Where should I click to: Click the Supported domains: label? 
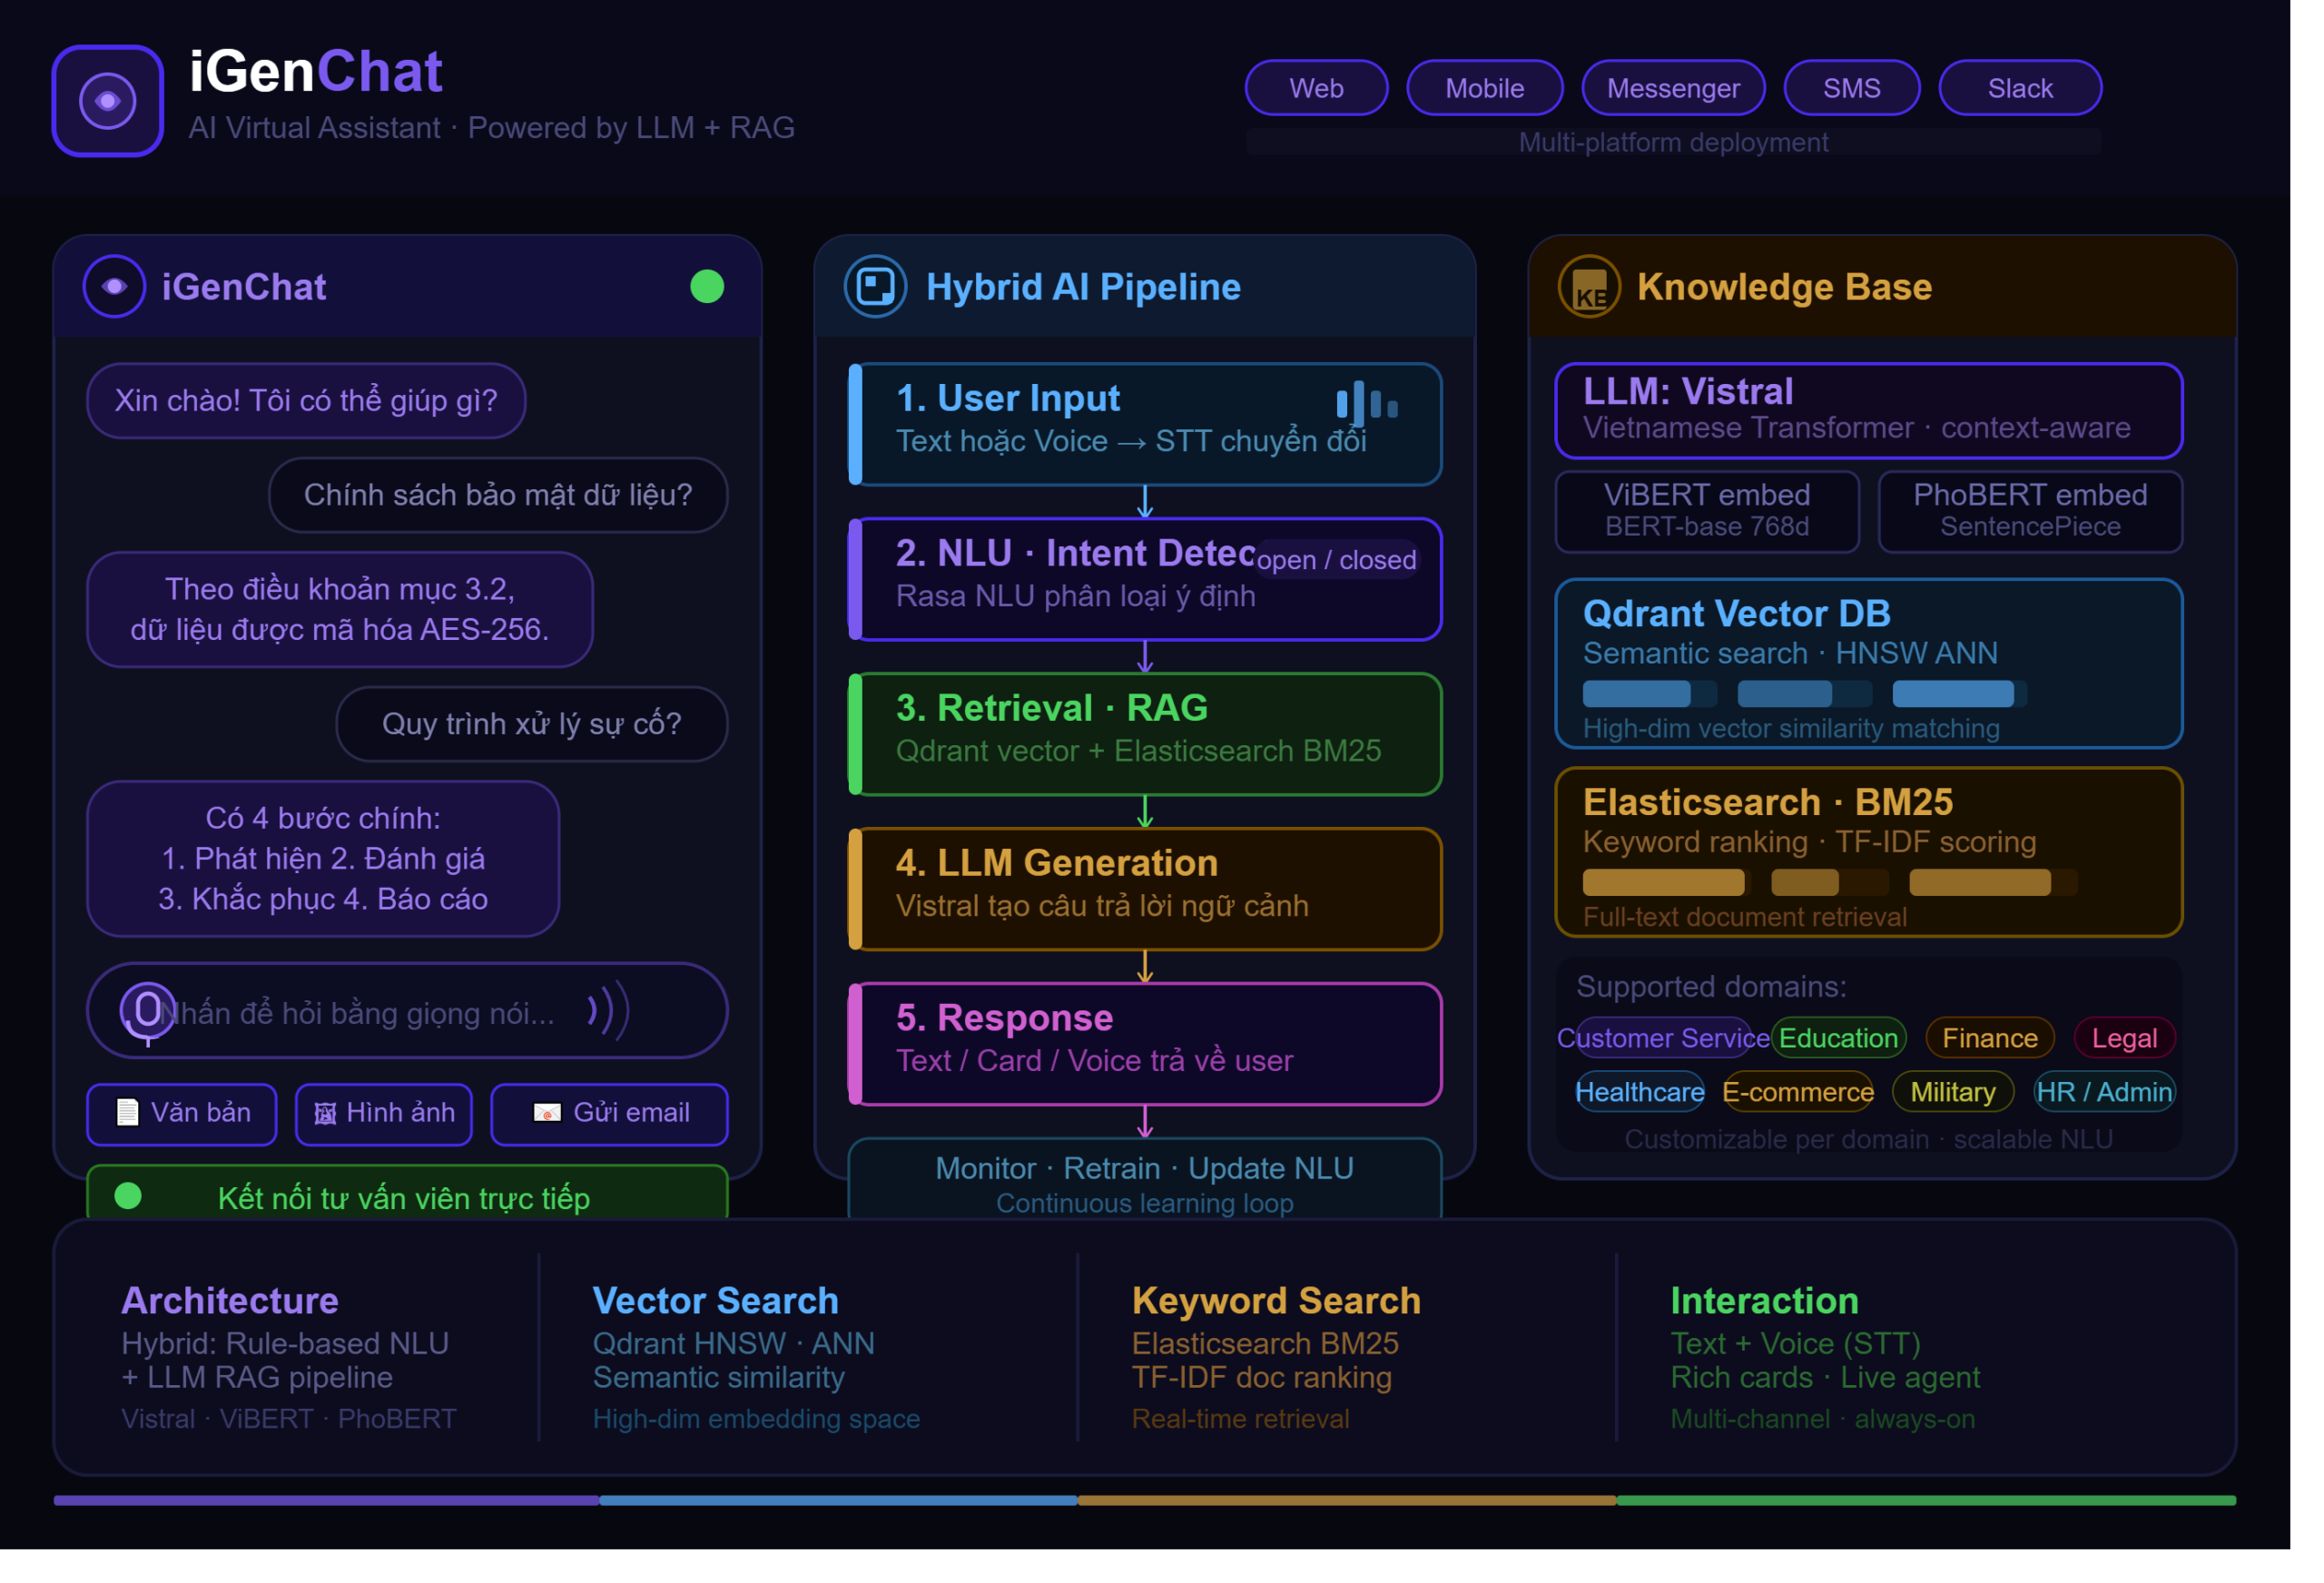(x=1712, y=988)
